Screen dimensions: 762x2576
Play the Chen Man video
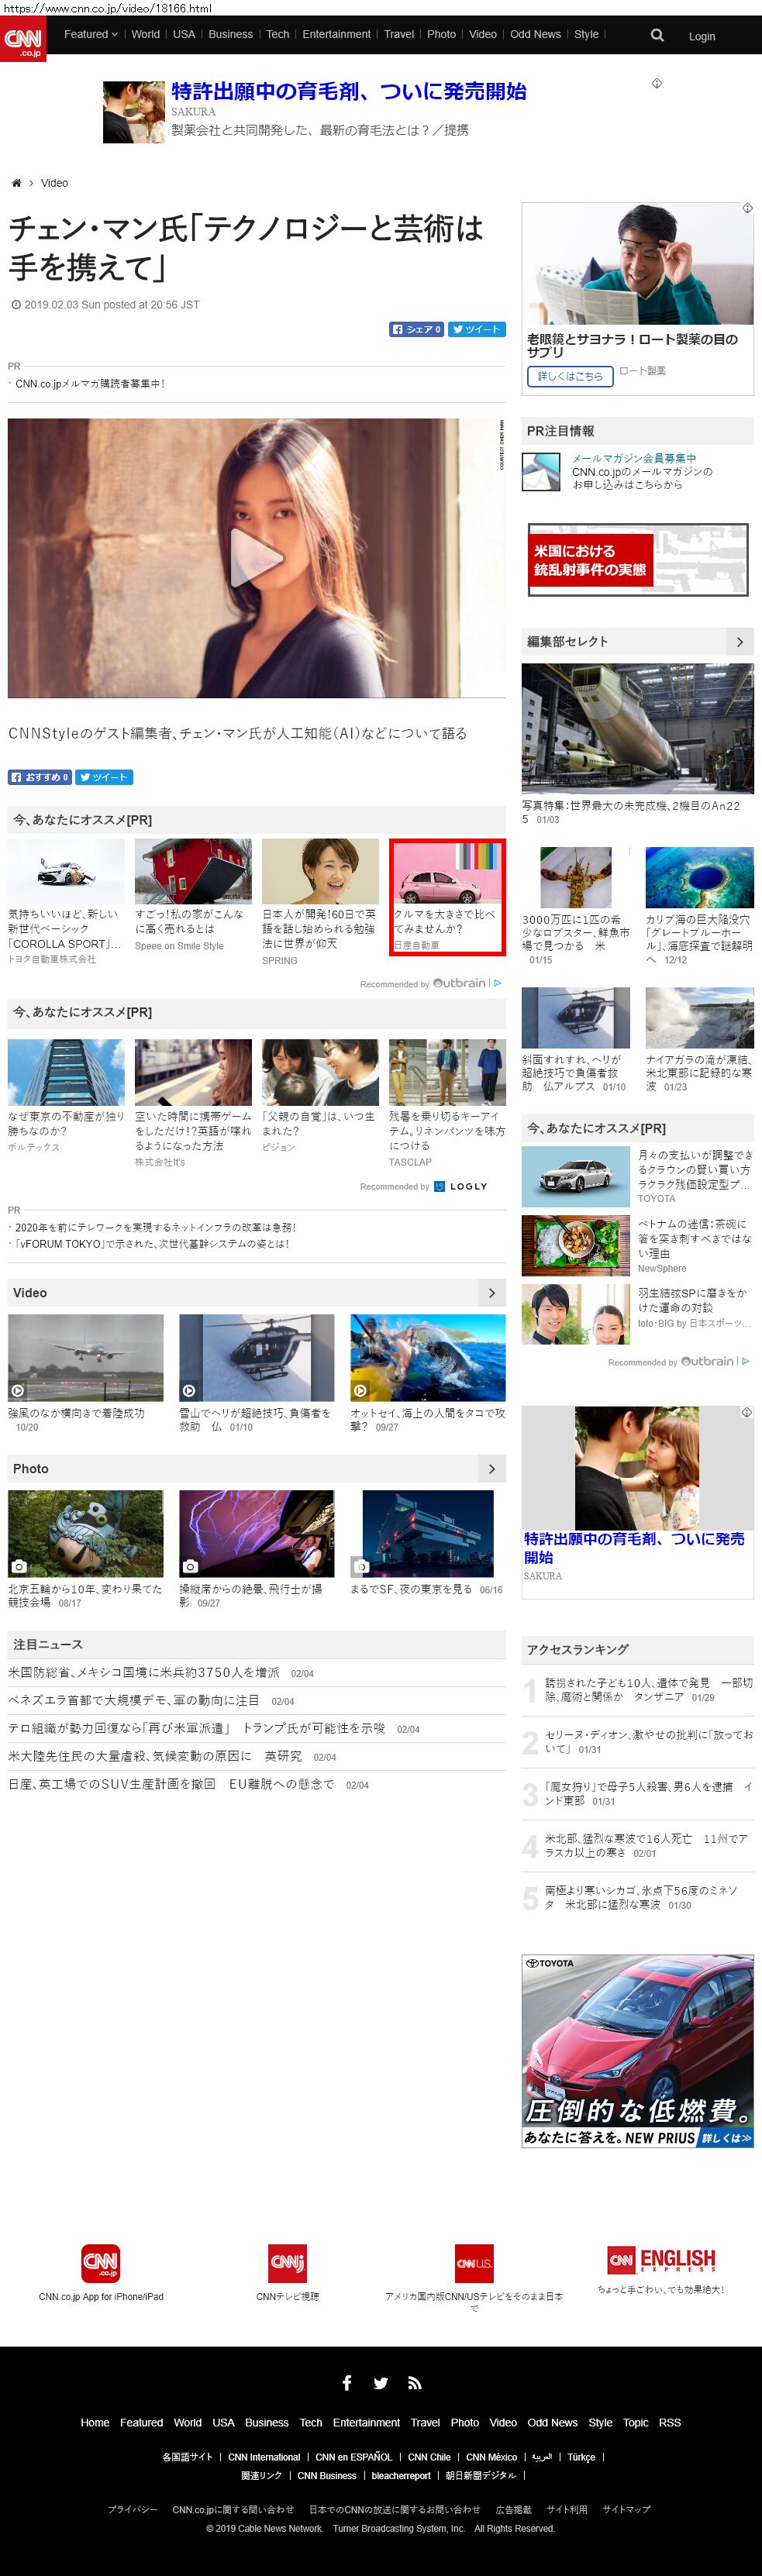(256, 557)
